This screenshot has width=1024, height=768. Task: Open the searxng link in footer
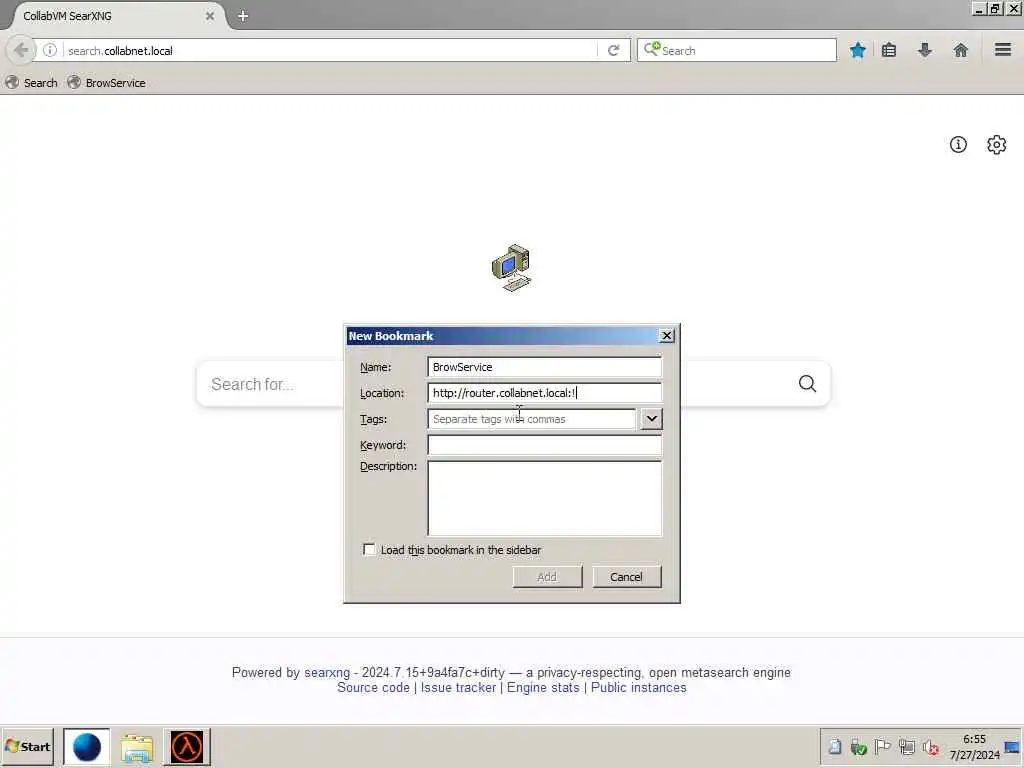(327, 673)
